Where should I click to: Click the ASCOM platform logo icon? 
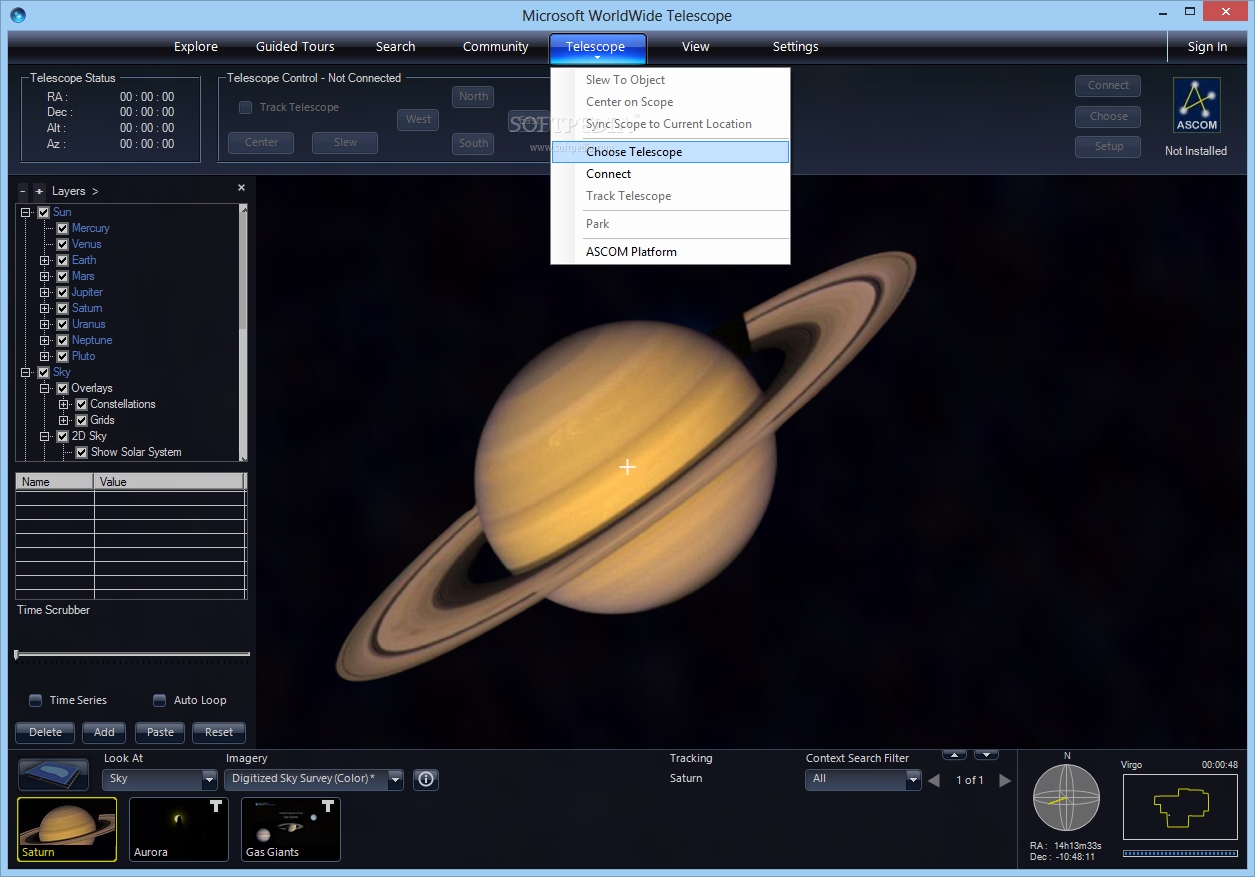(x=1196, y=106)
